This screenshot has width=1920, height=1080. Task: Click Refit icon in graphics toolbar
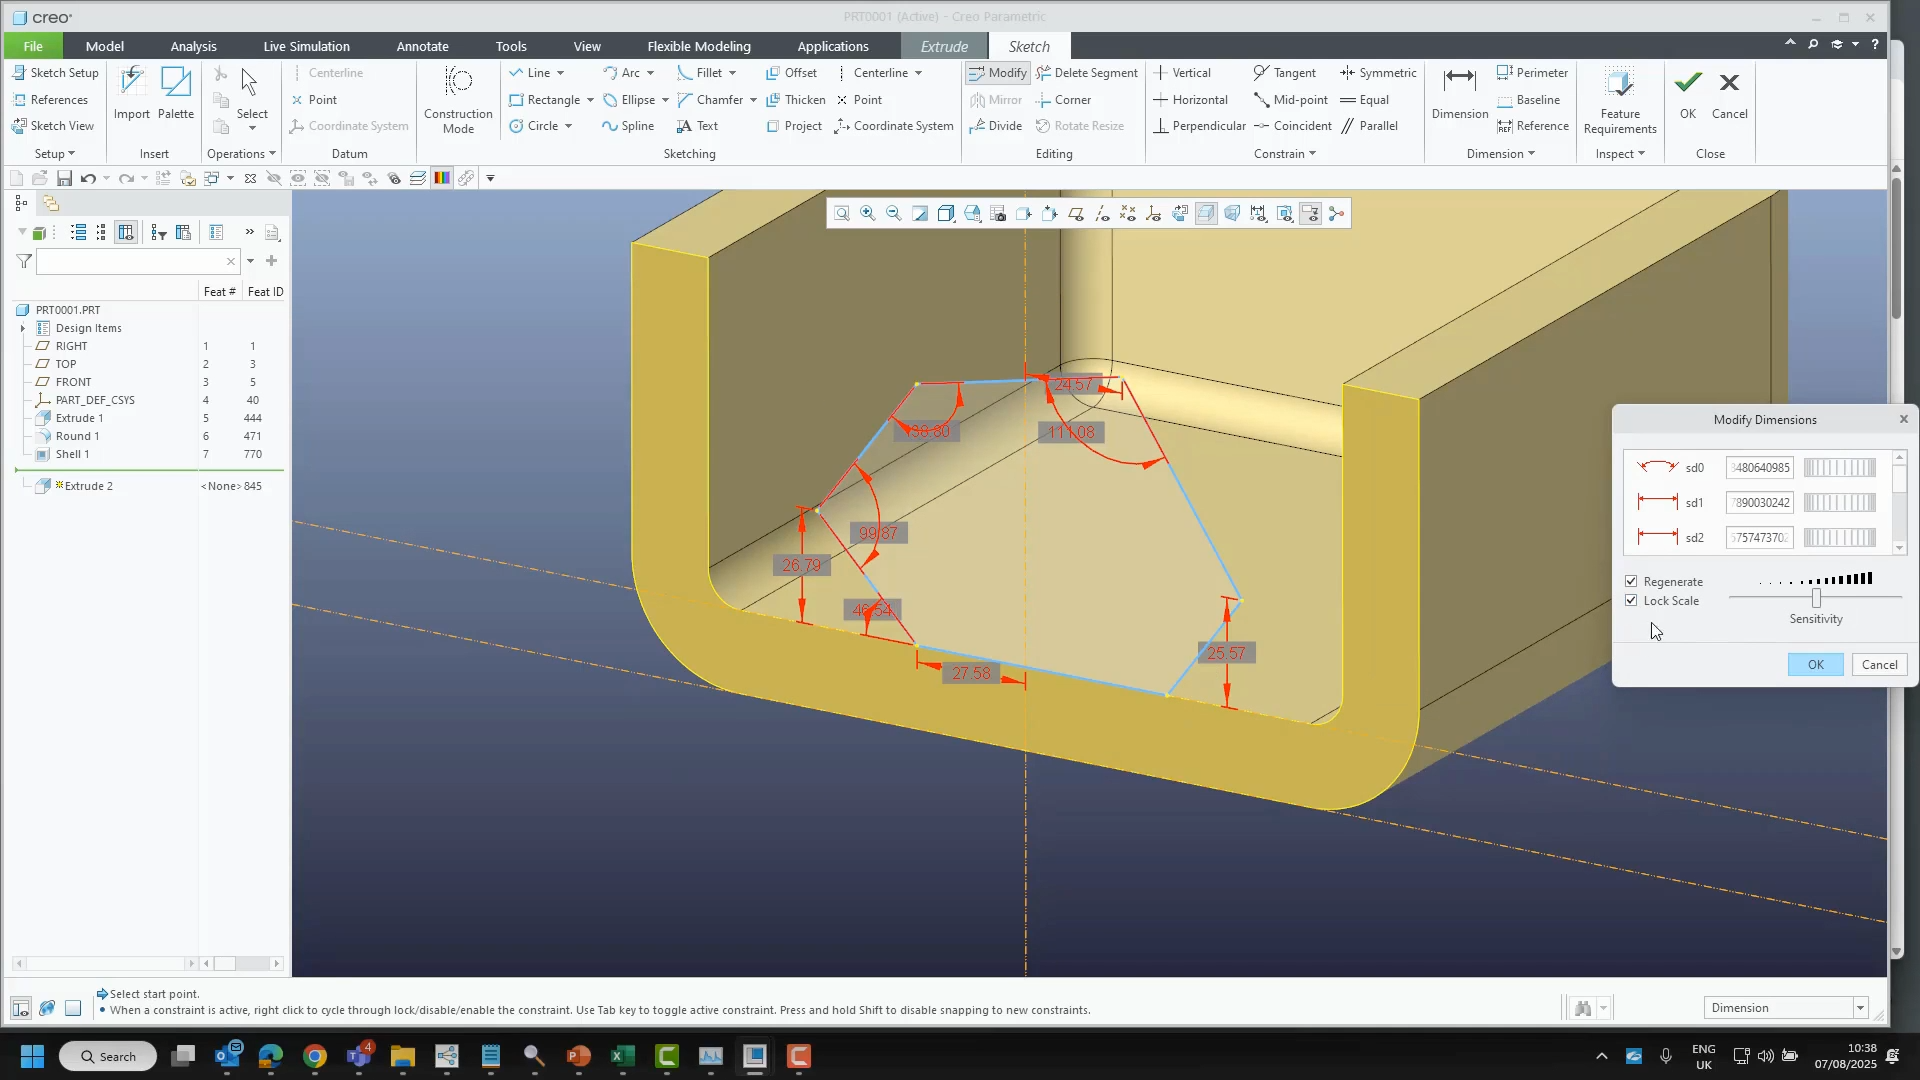tap(842, 214)
